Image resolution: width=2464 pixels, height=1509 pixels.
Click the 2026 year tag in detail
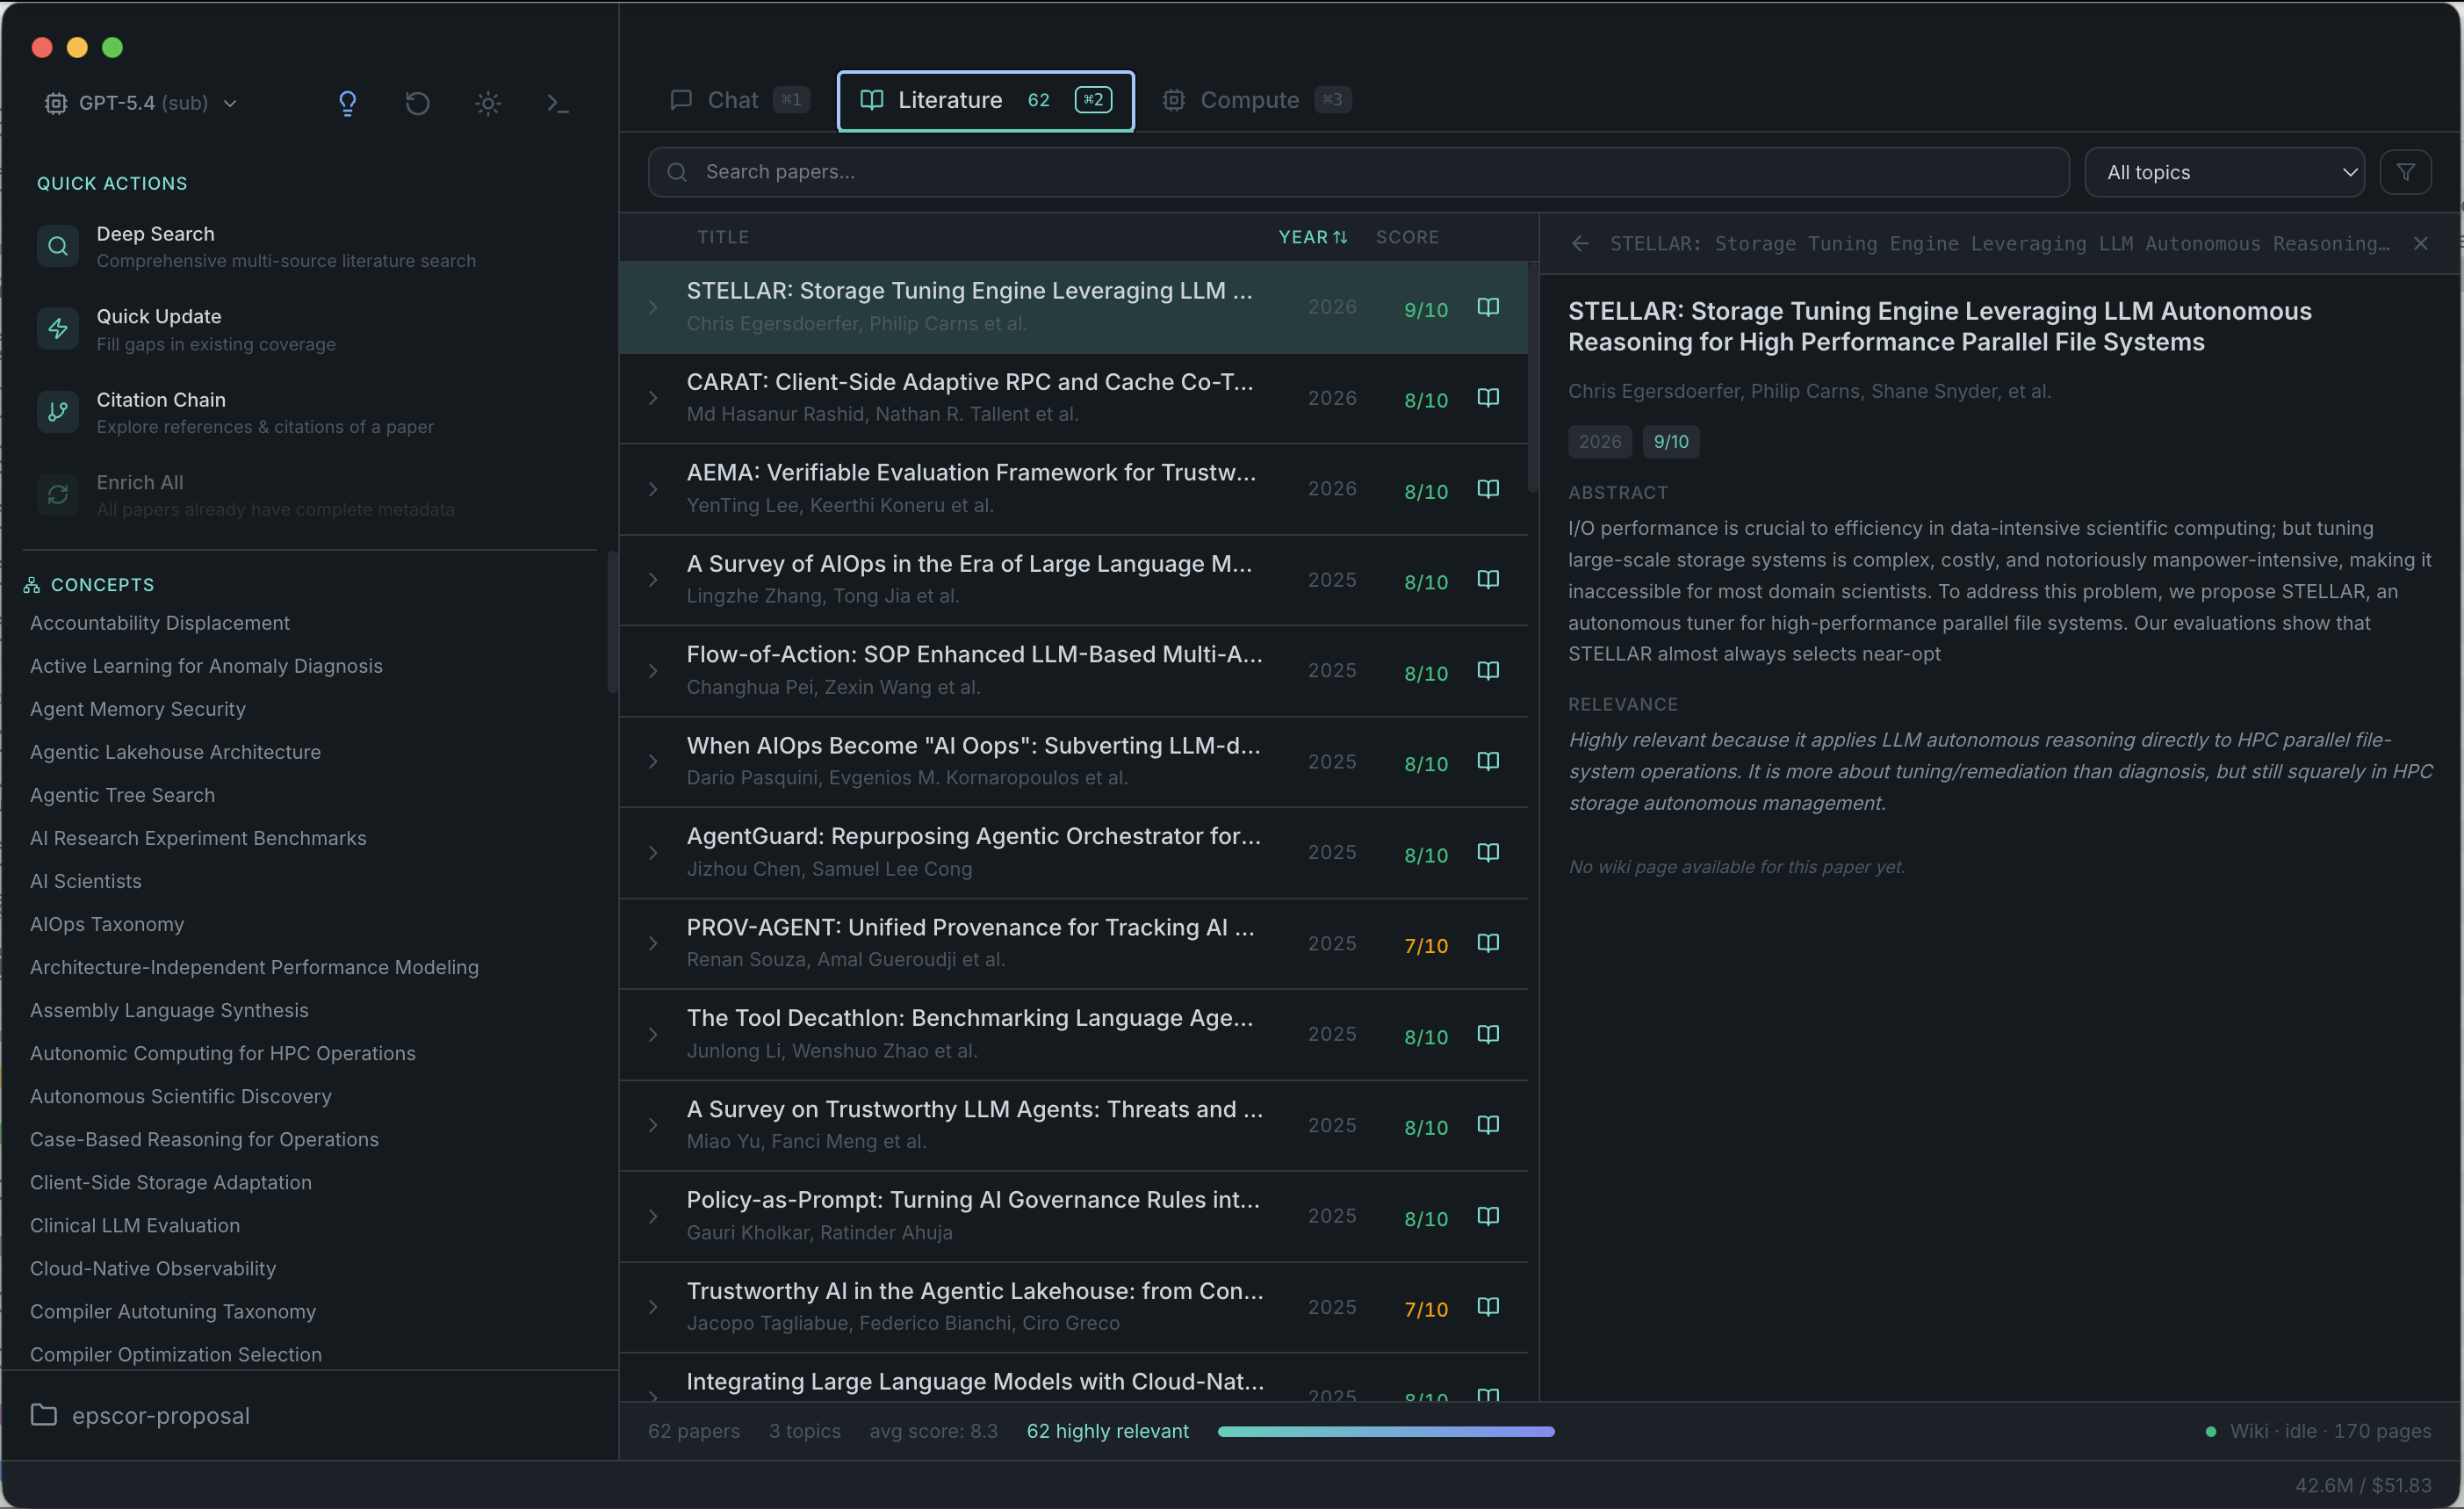(x=1600, y=442)
